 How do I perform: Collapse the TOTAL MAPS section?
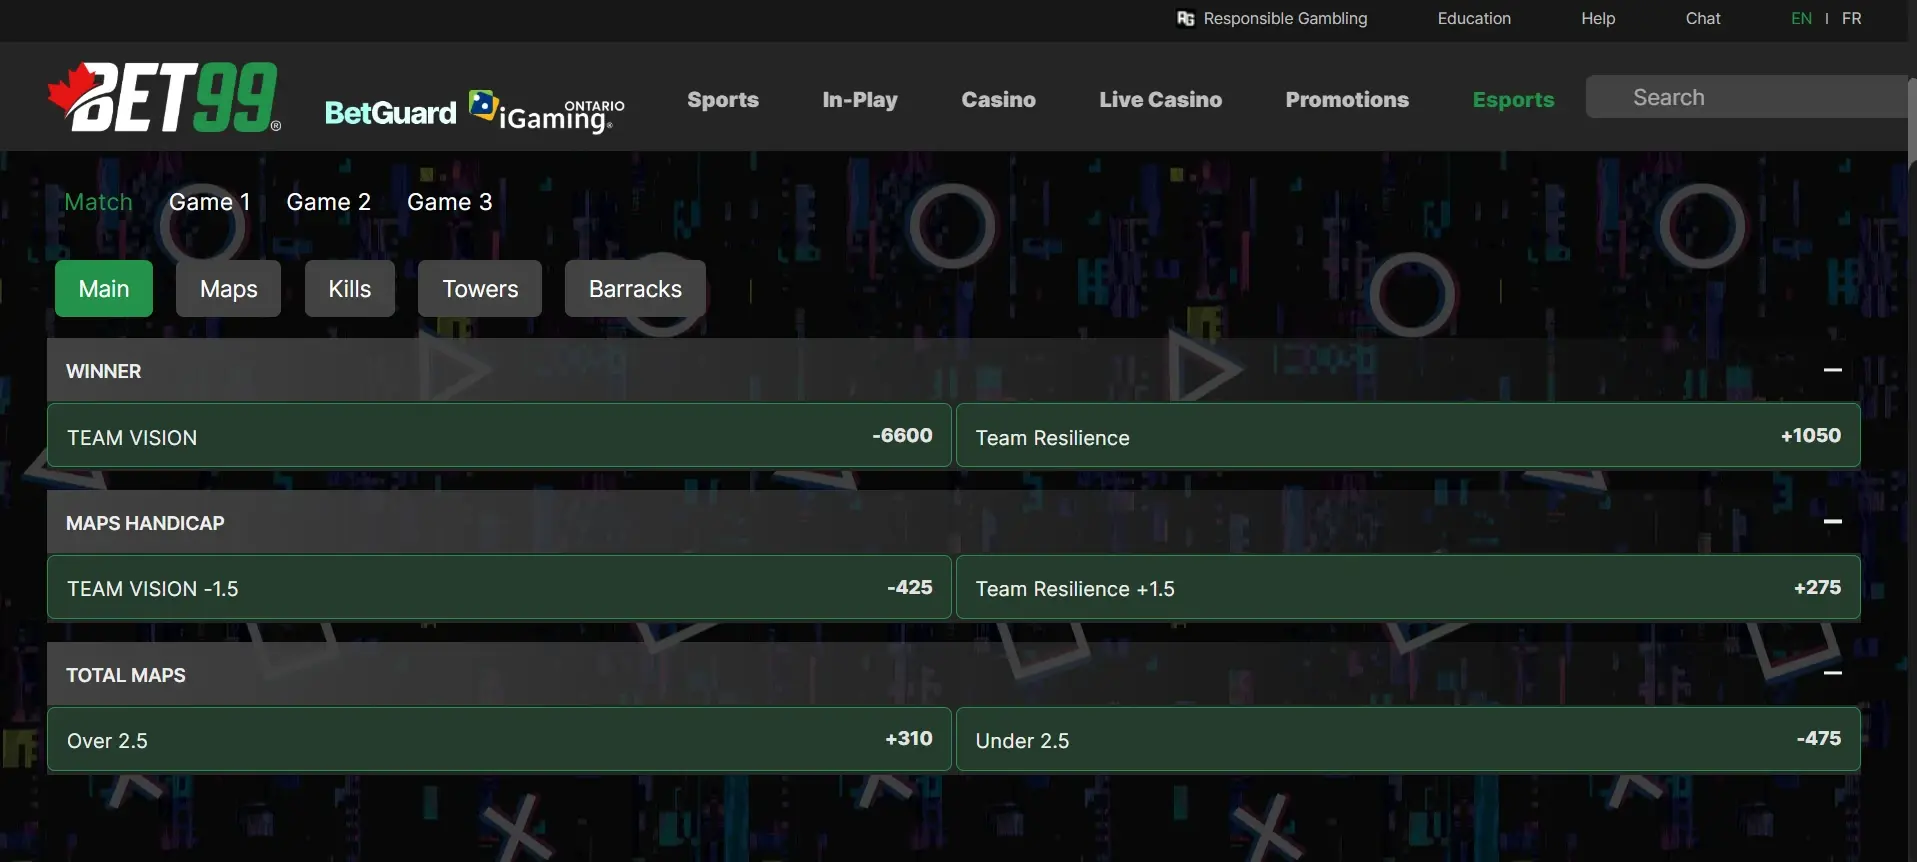tap(1832, 674)
